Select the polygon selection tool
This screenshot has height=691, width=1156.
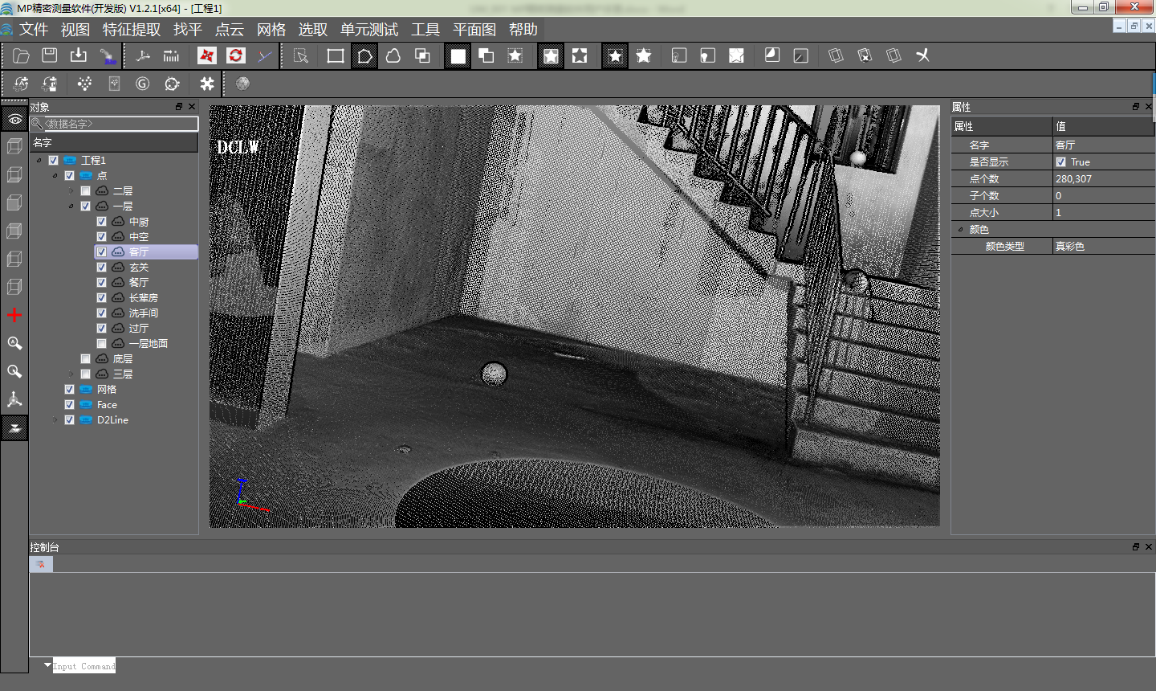coord(365,56)
